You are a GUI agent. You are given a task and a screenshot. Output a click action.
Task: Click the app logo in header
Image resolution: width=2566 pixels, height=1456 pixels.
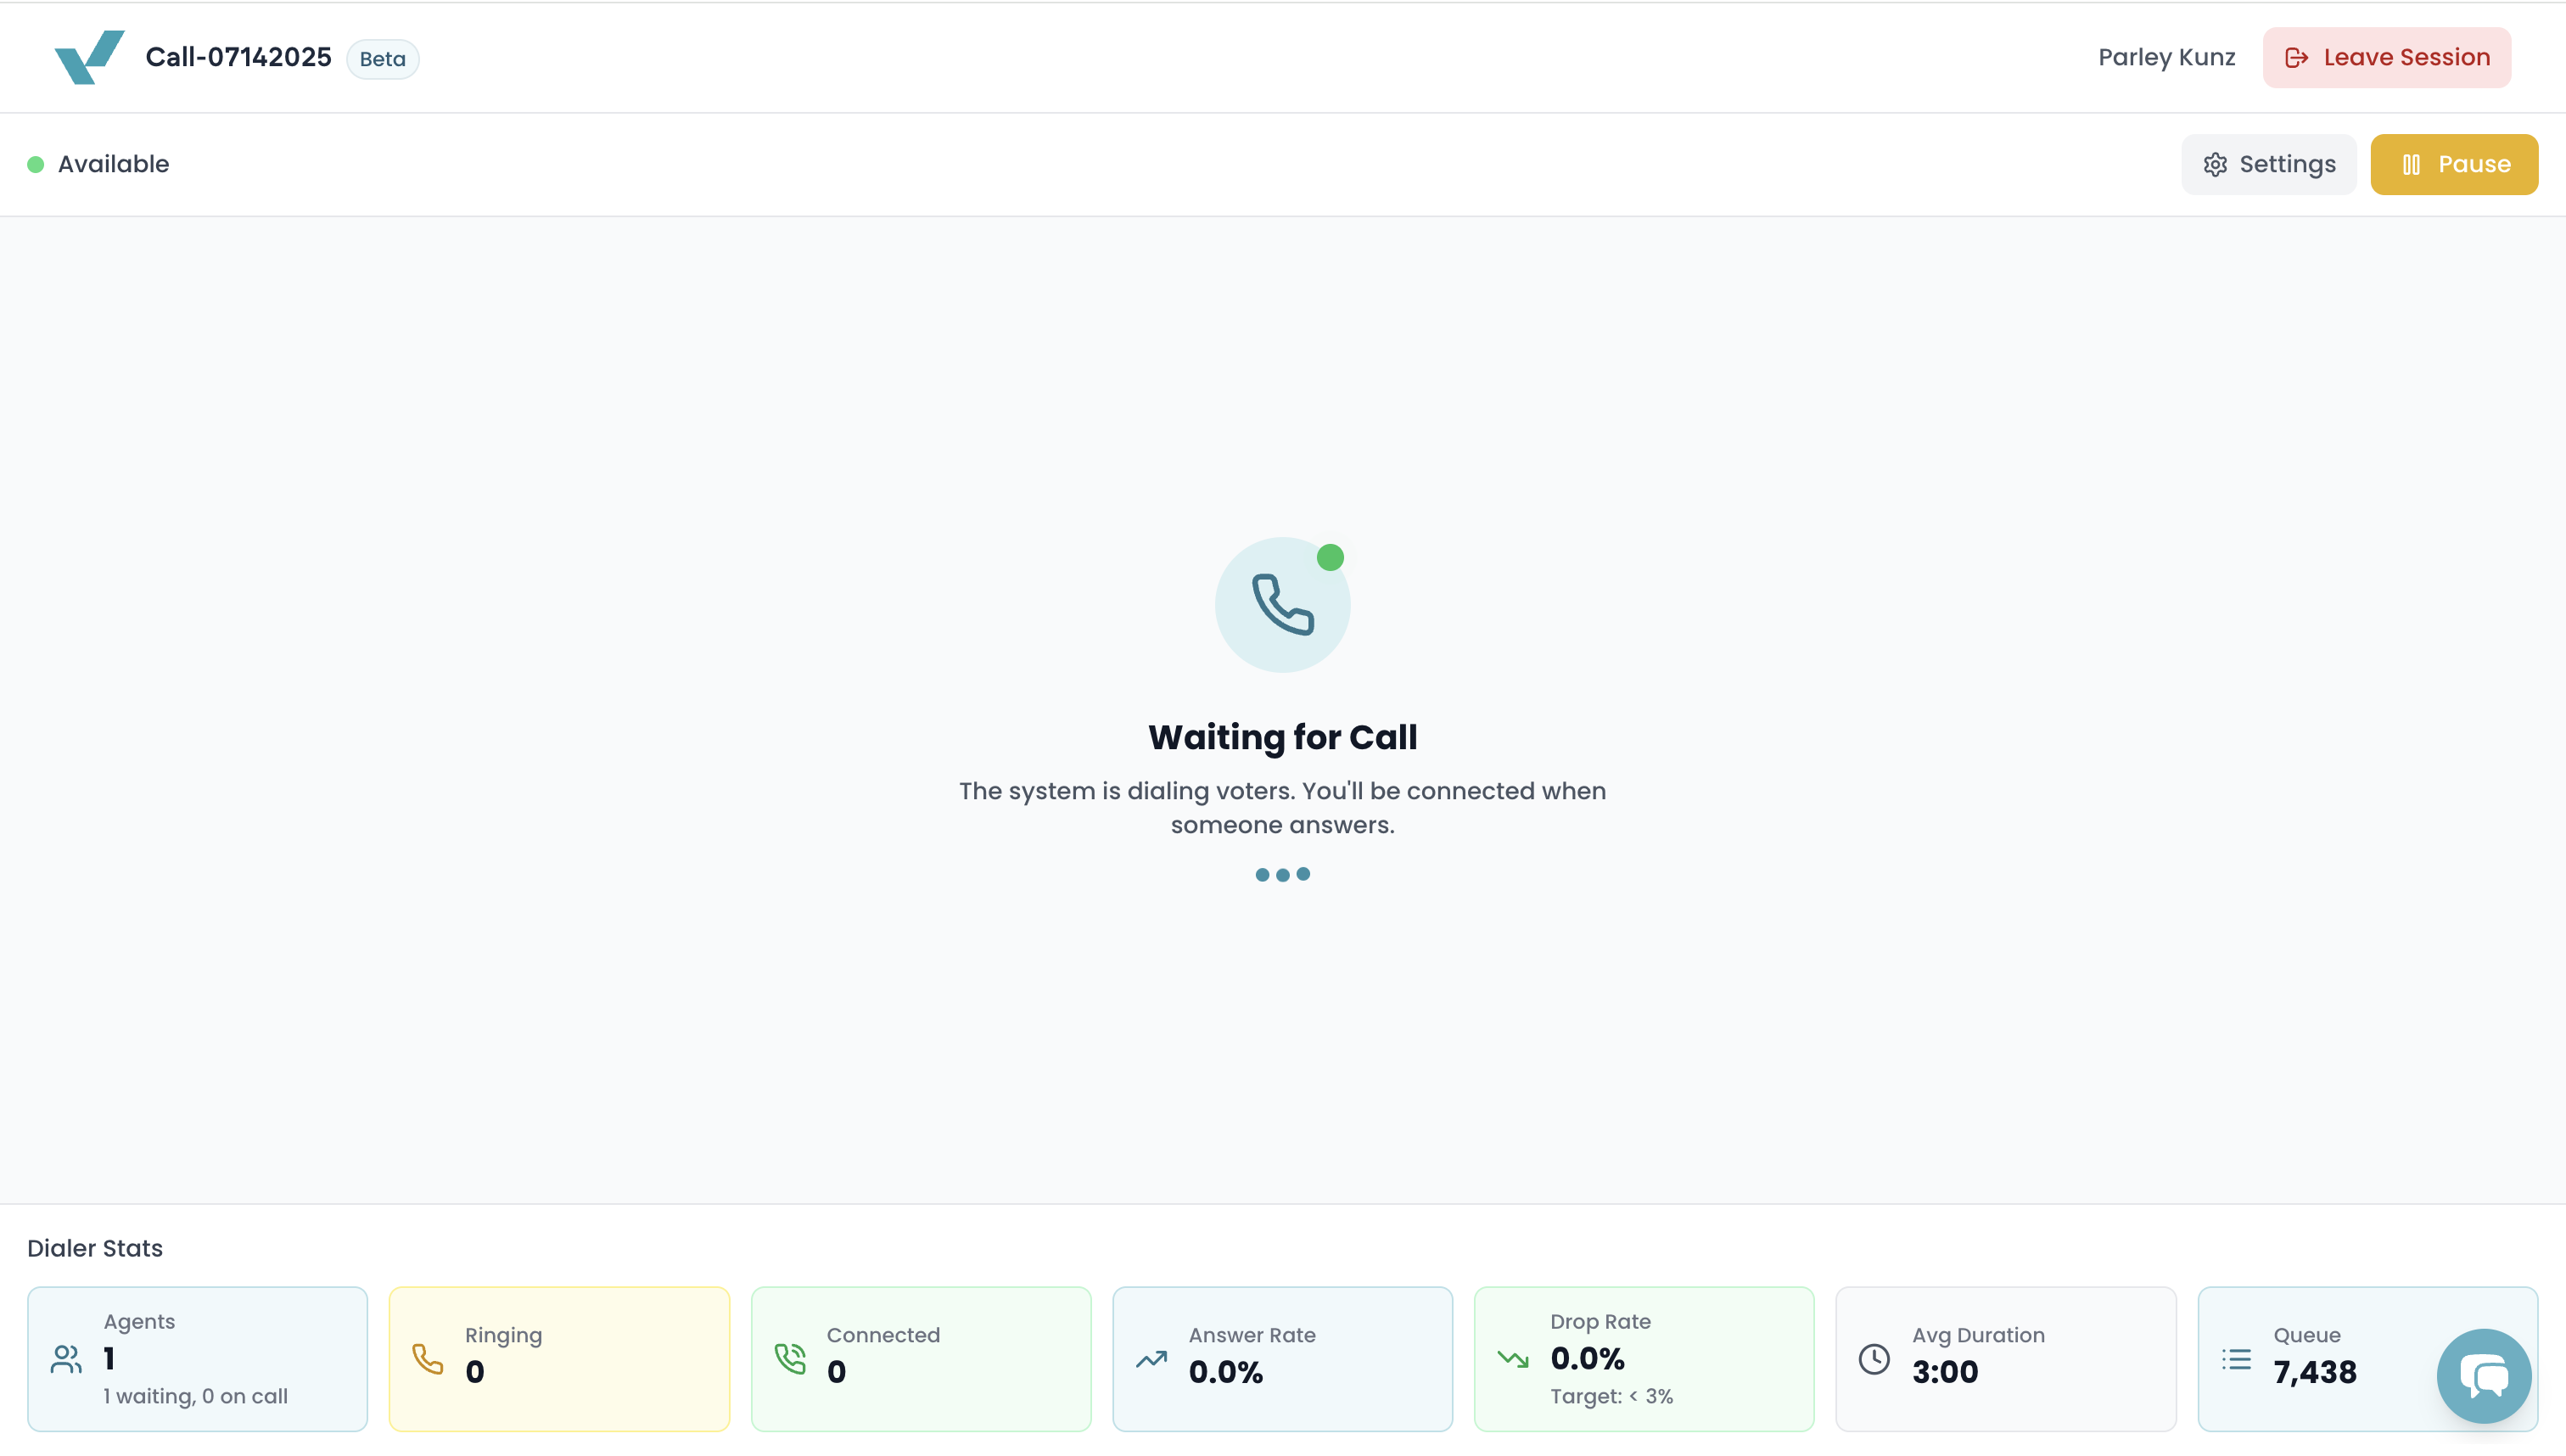click(89, 57)
